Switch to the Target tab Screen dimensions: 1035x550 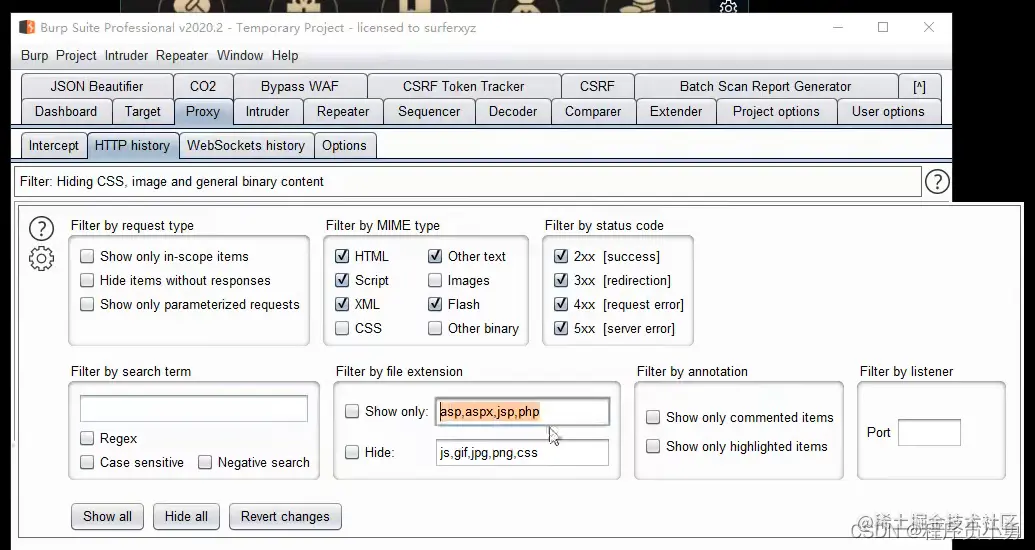143,112
